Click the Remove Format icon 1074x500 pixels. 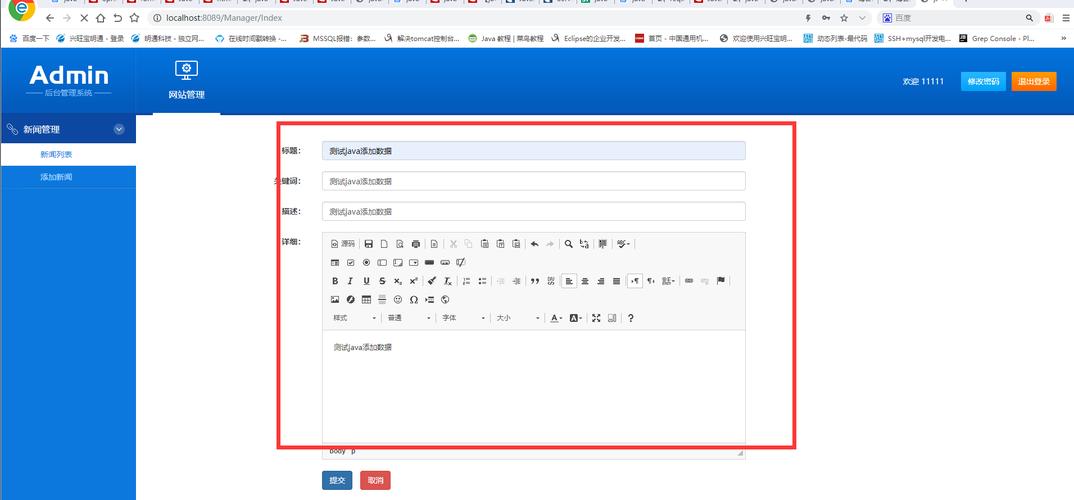pyautogui.click(x=447, y=281)
